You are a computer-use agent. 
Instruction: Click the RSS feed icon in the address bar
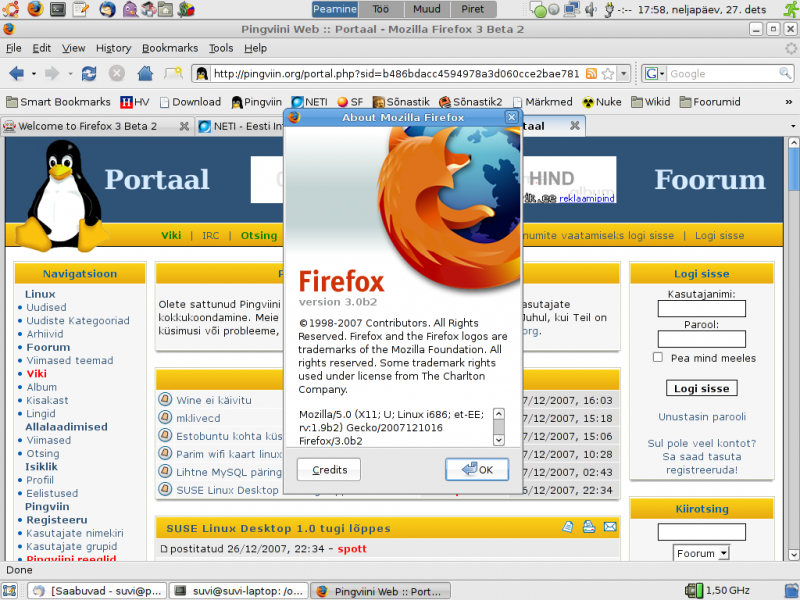click(591, 73)
